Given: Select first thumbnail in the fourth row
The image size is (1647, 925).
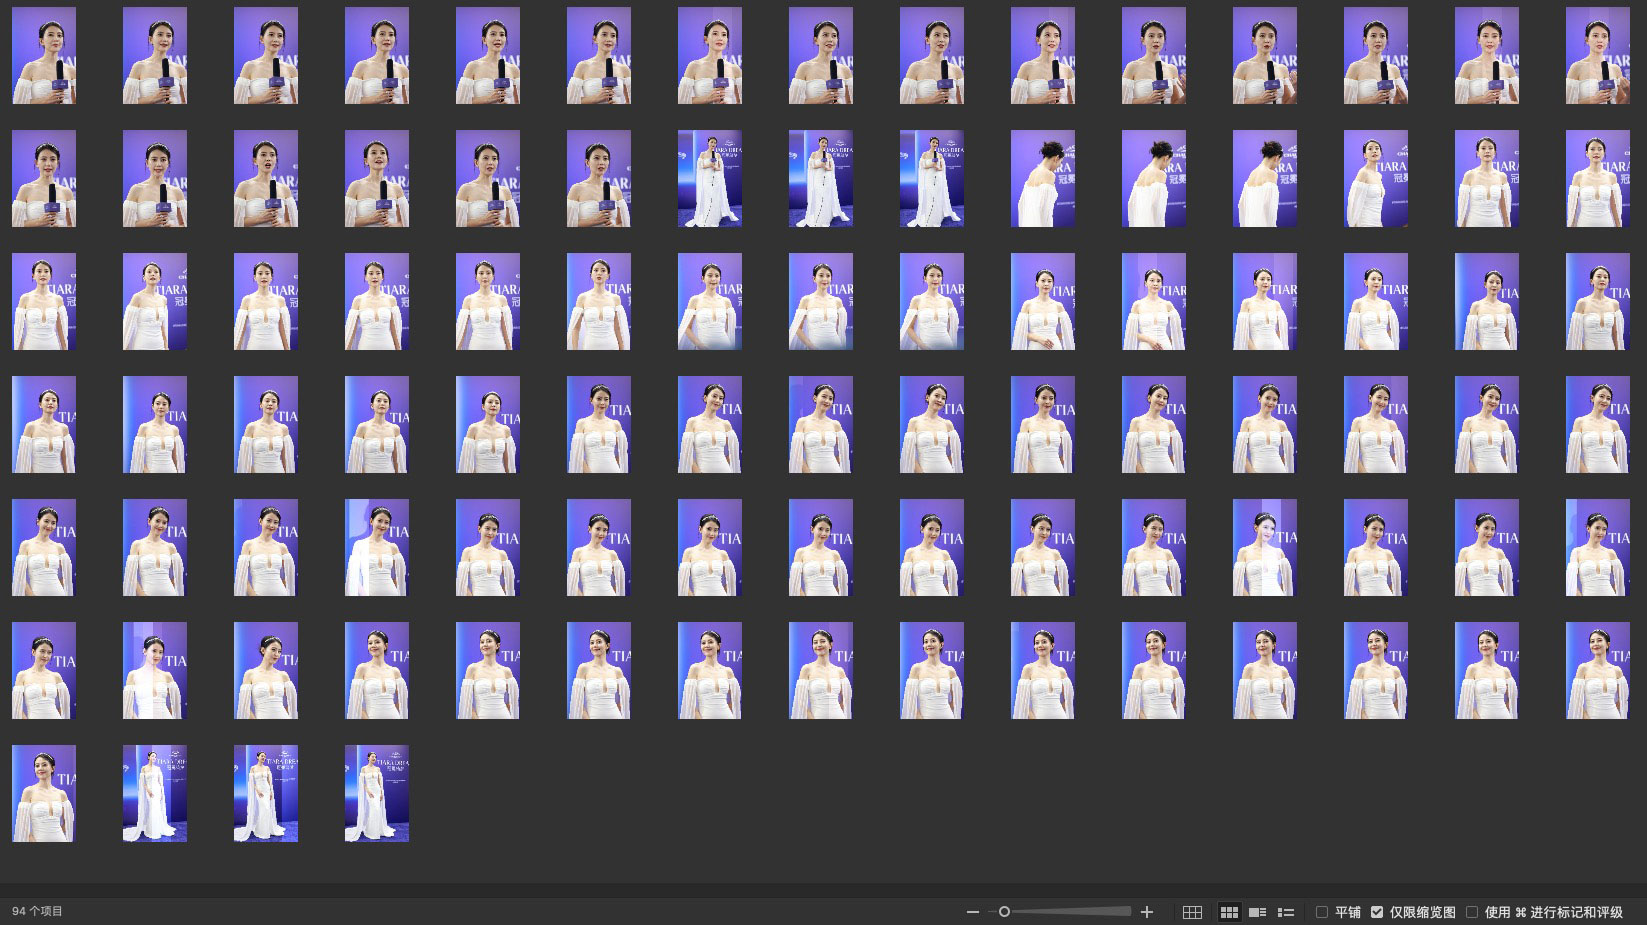Looking at the screenshot, I should click(x=44, y=424).
